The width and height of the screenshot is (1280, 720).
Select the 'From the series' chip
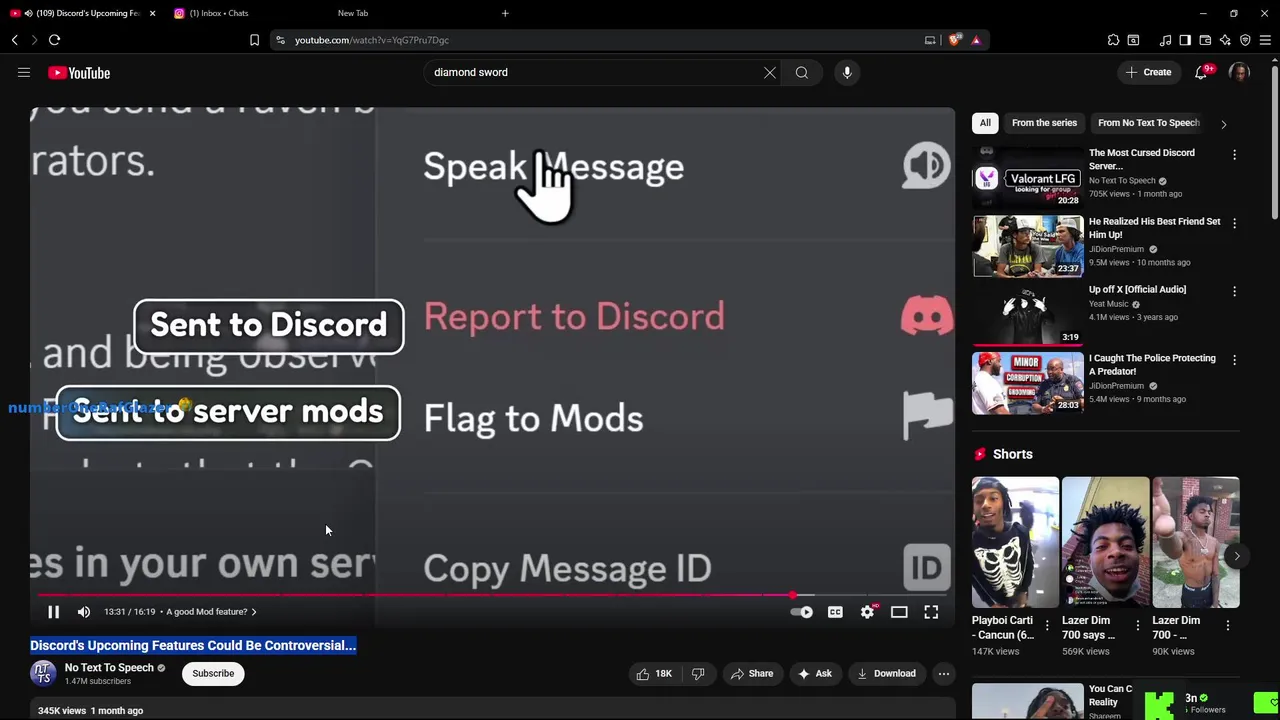[x=1044, y=123]
